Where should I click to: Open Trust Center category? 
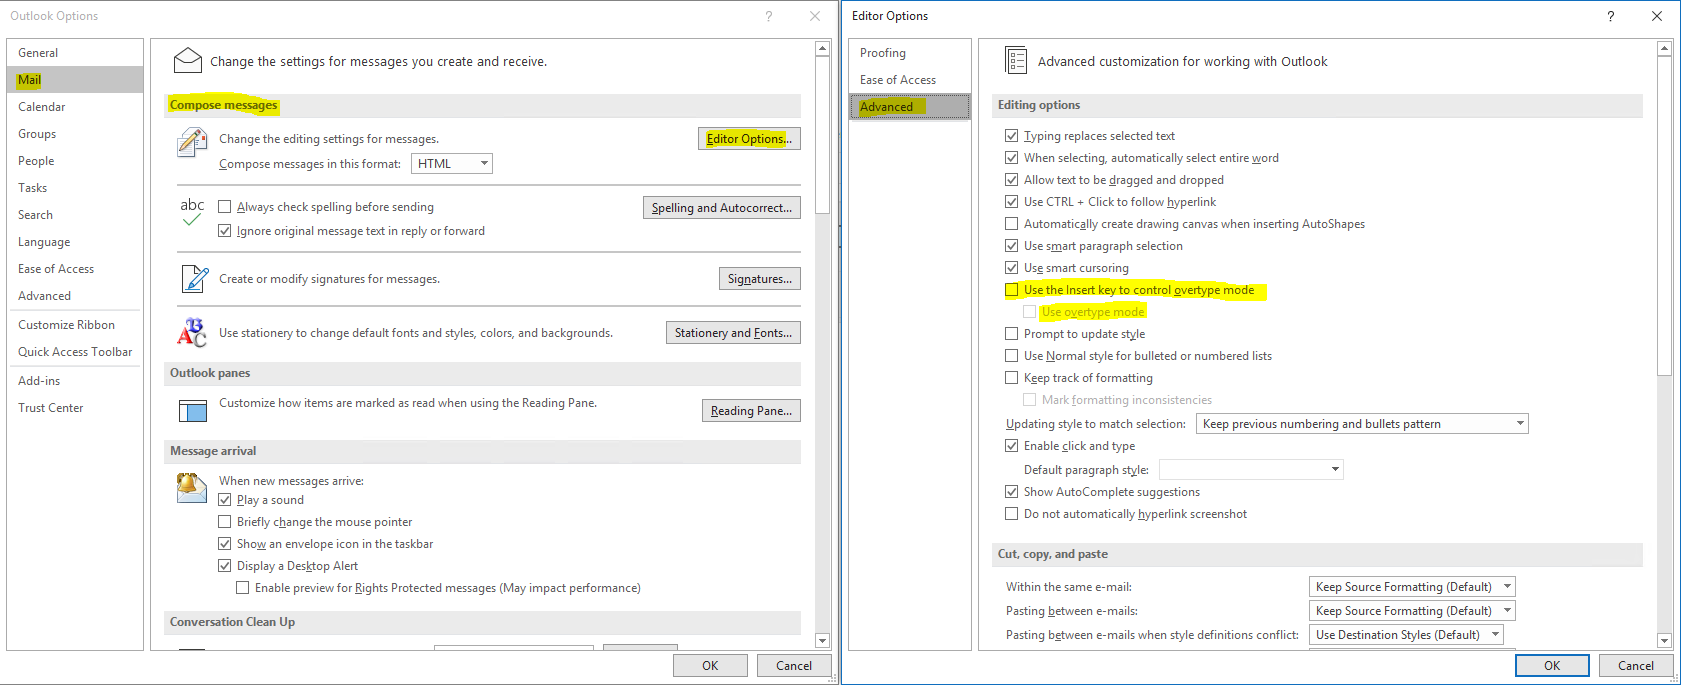pos(75,408)
